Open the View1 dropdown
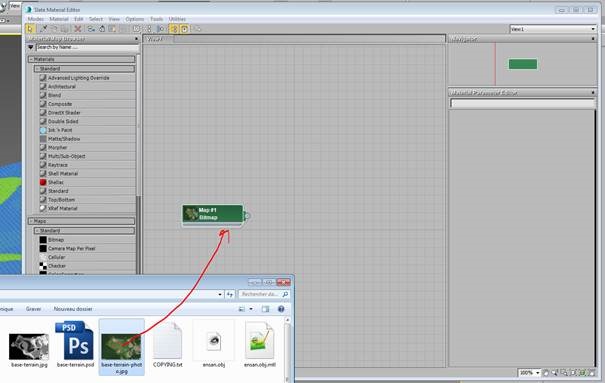605x383 pixels. click(553, 29)
